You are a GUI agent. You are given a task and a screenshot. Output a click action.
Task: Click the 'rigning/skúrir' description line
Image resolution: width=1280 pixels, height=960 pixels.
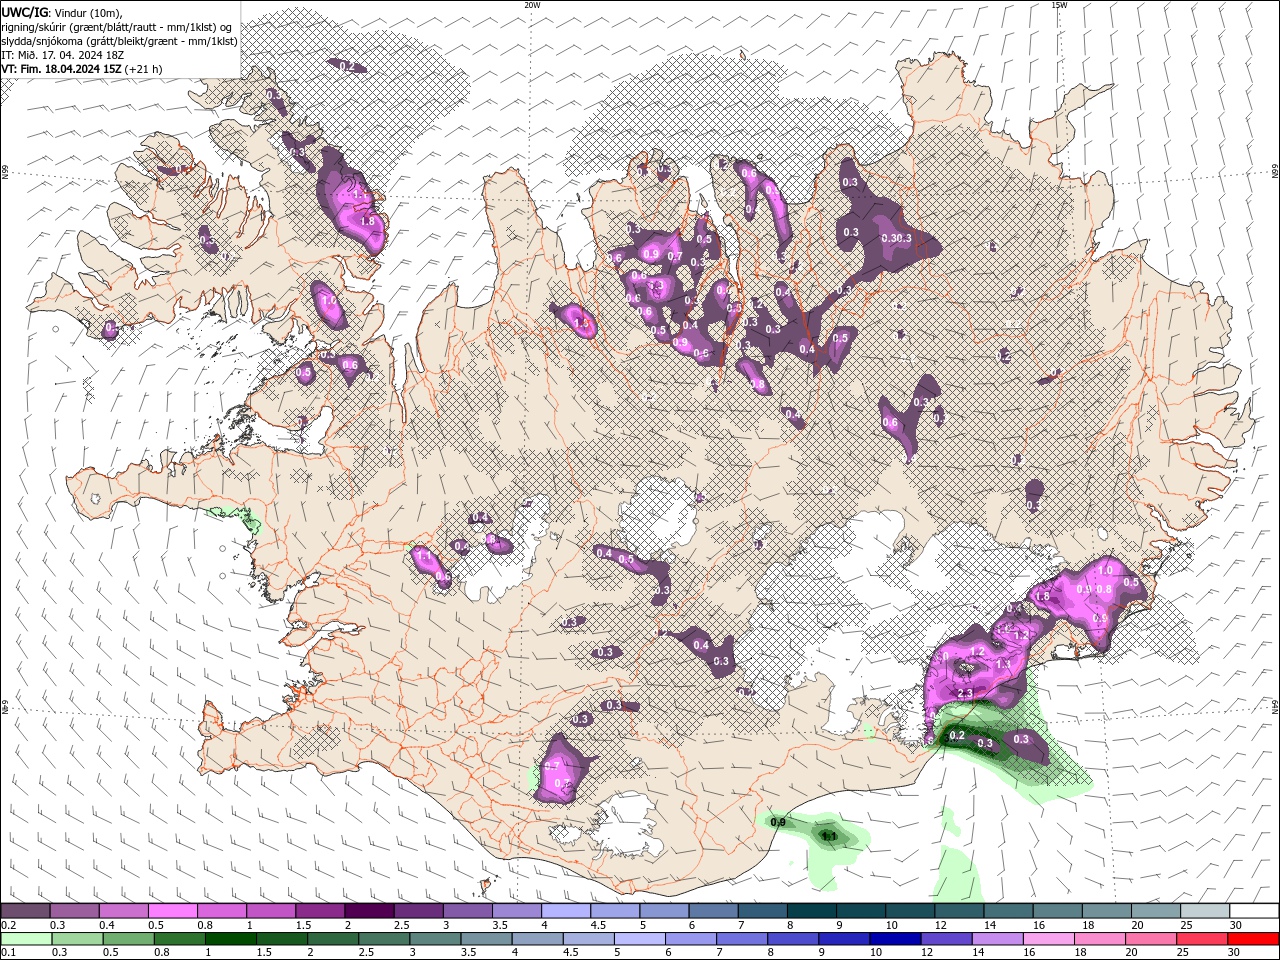pos(117,27)
